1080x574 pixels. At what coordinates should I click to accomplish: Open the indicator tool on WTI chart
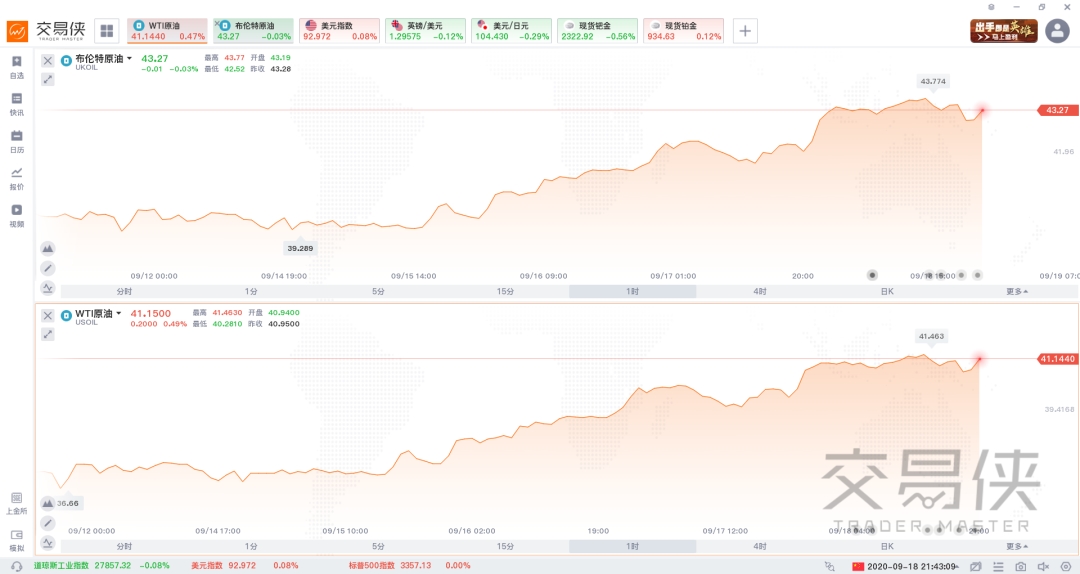click(x=48, y=542)
